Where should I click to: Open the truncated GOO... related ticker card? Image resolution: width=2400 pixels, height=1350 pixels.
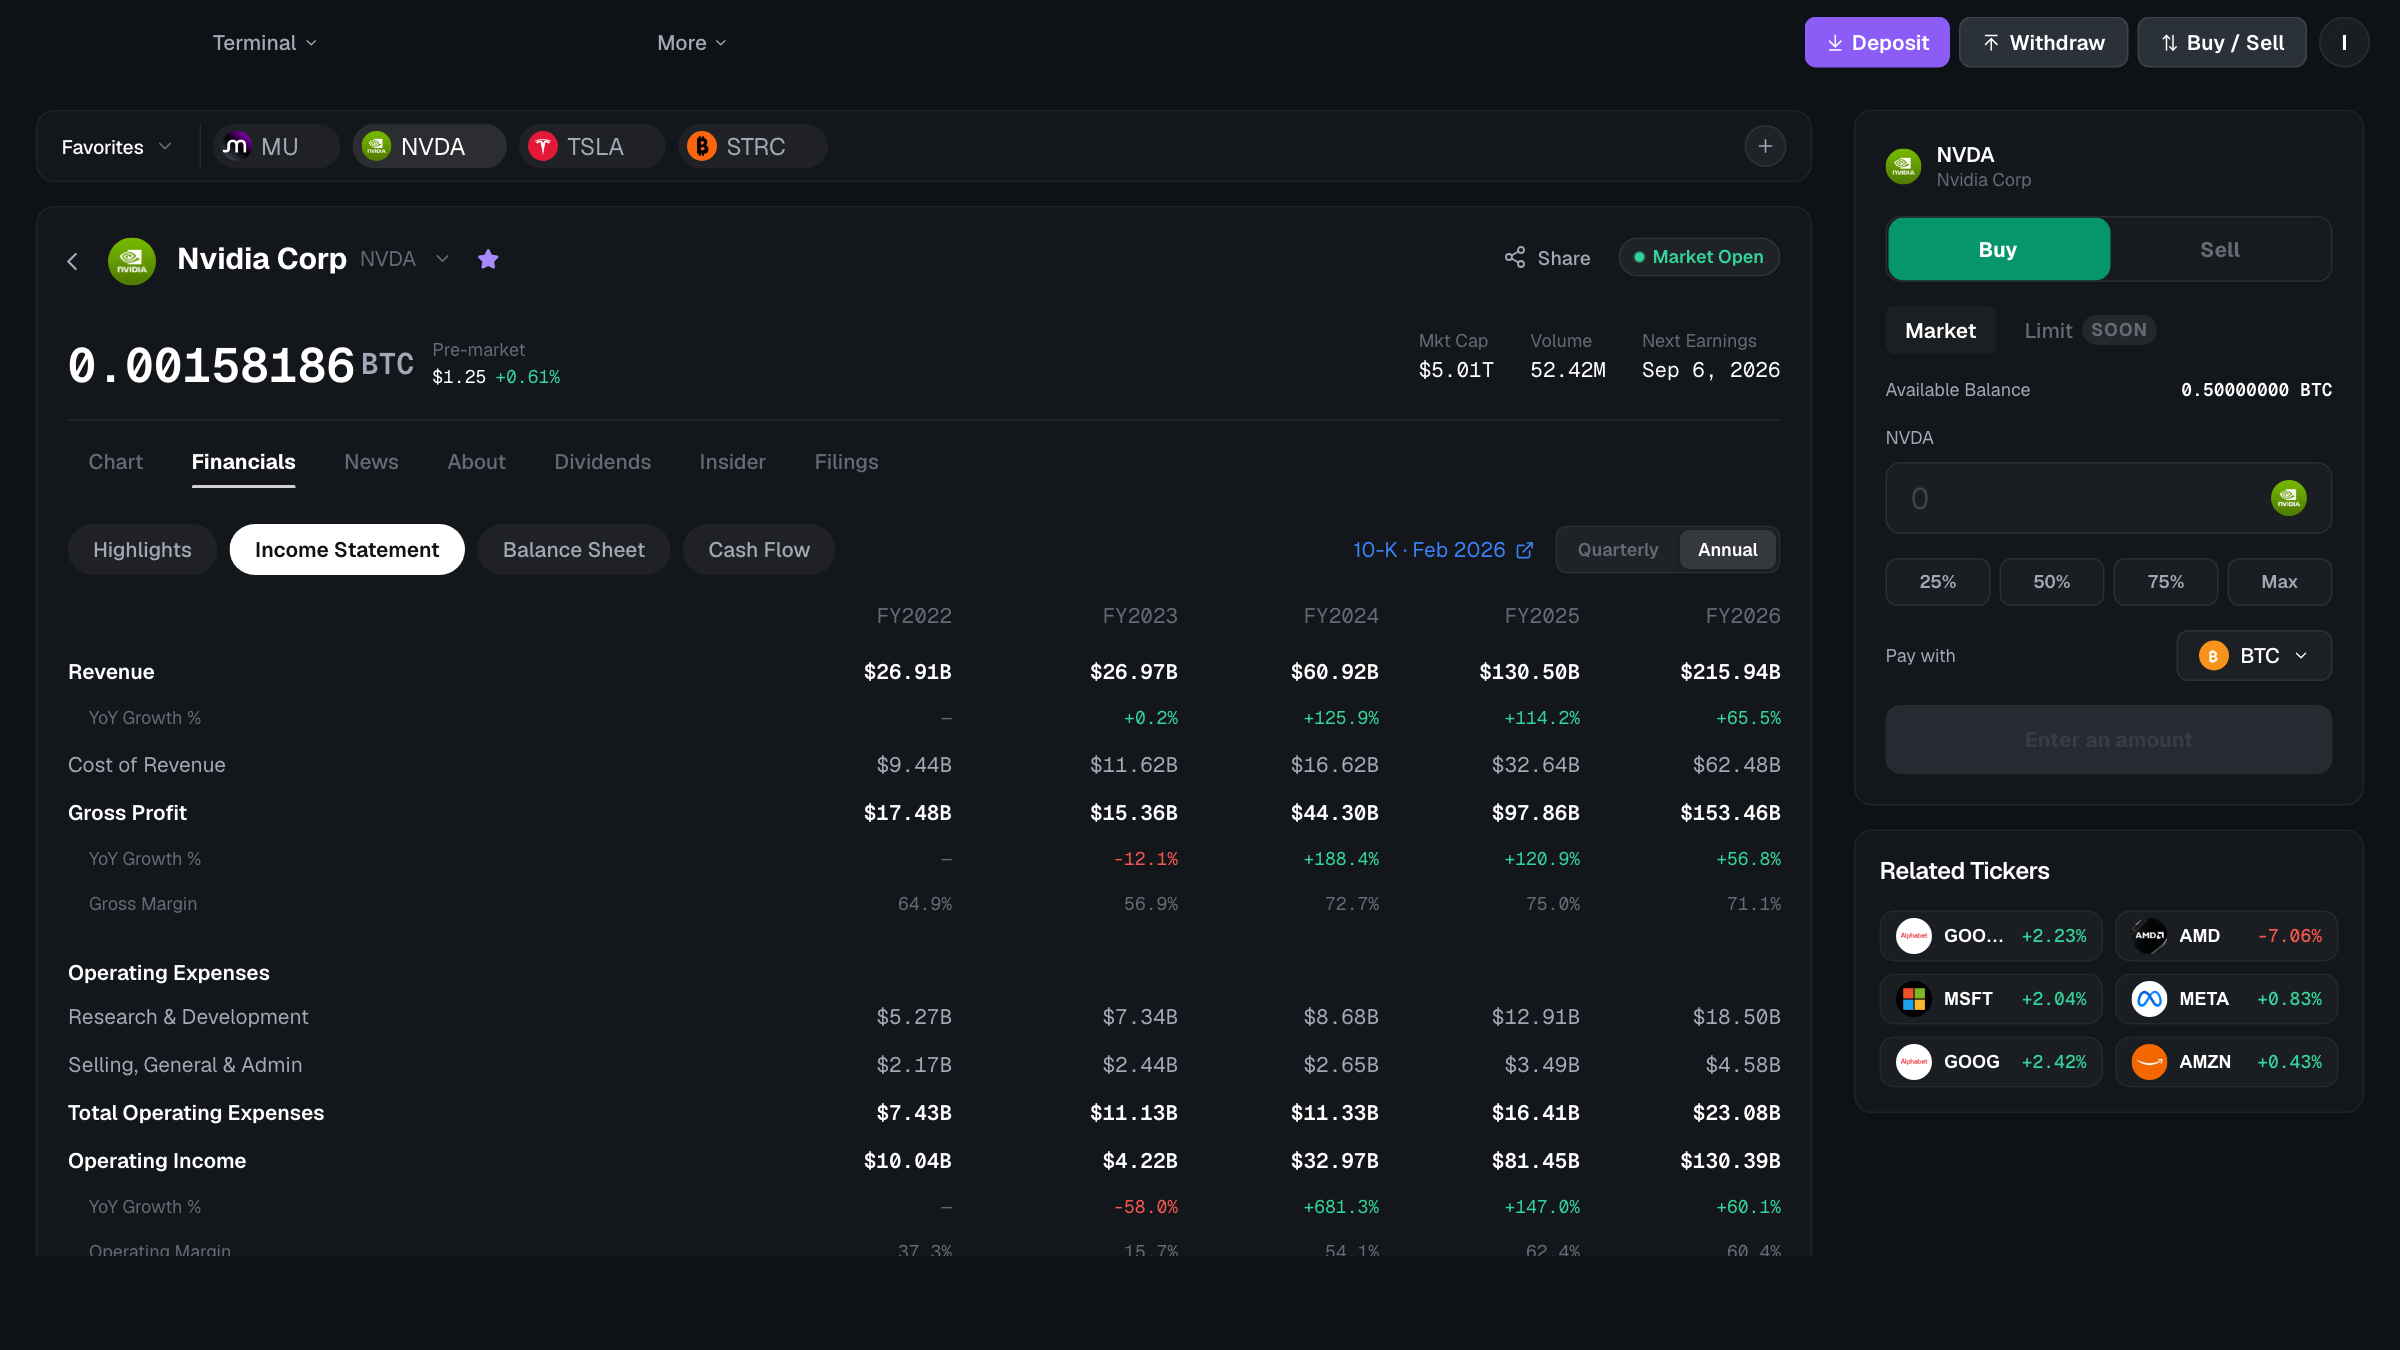[1990, 935]
